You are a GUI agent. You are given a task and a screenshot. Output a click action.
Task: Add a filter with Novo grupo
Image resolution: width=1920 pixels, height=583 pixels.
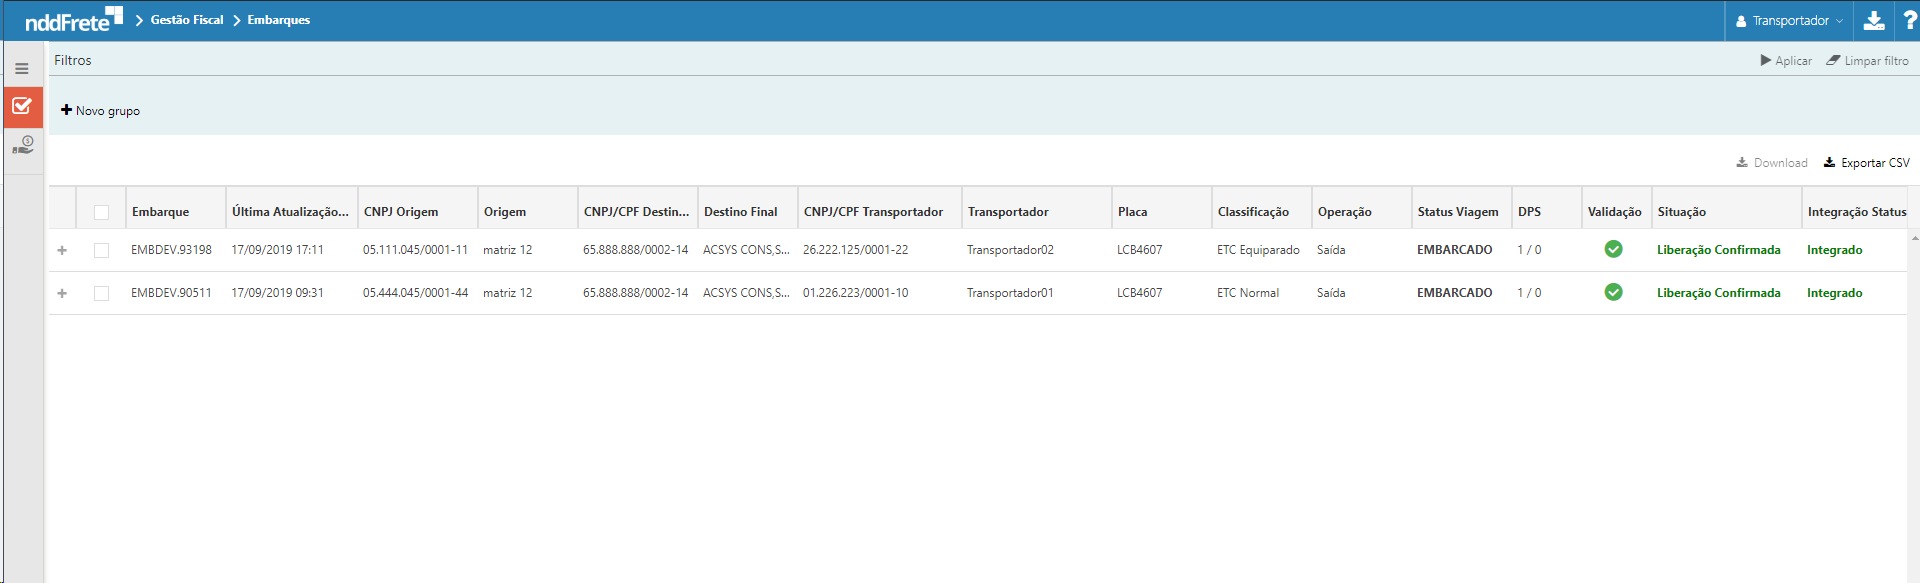point(100,111)
